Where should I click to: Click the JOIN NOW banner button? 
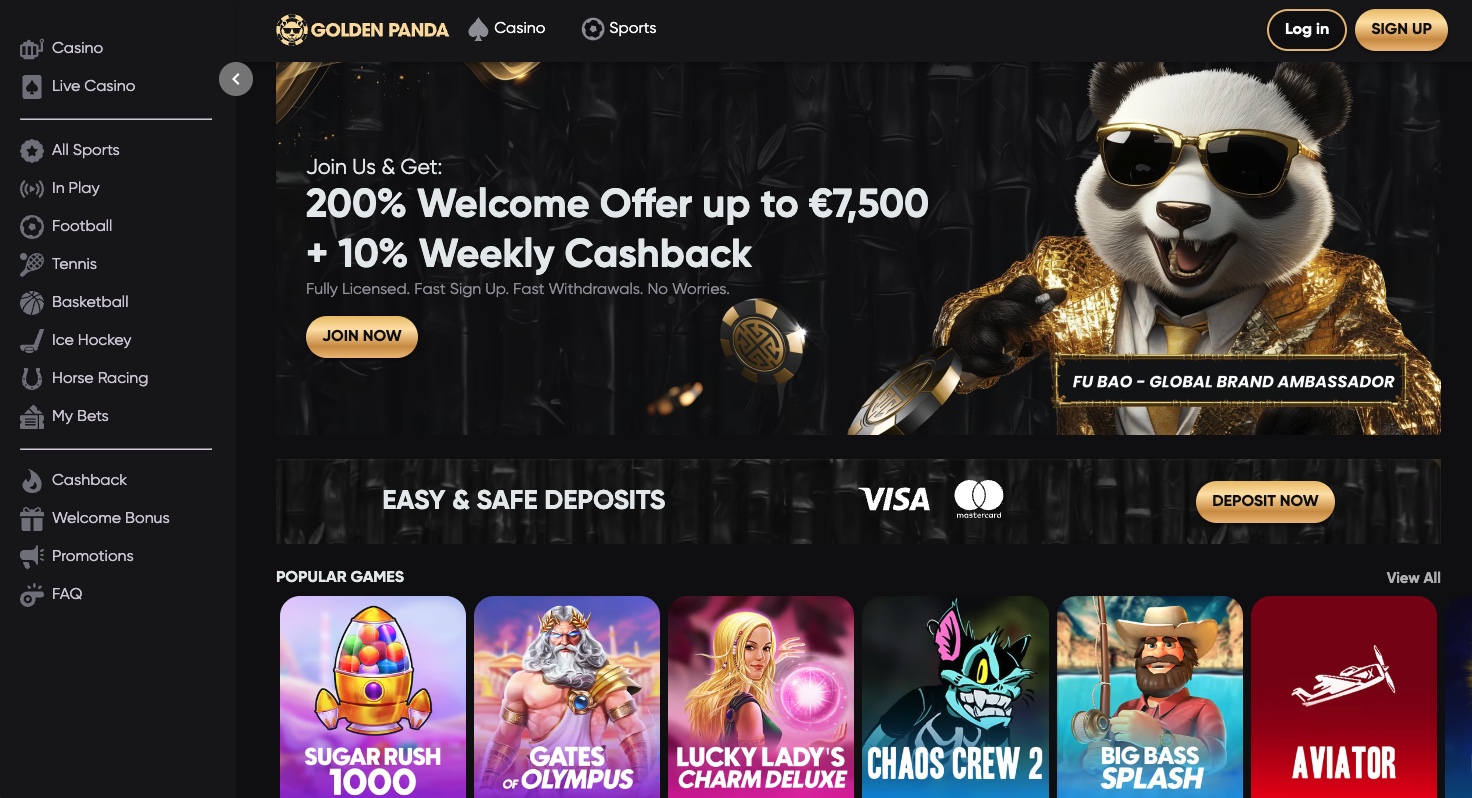[362, 336]
